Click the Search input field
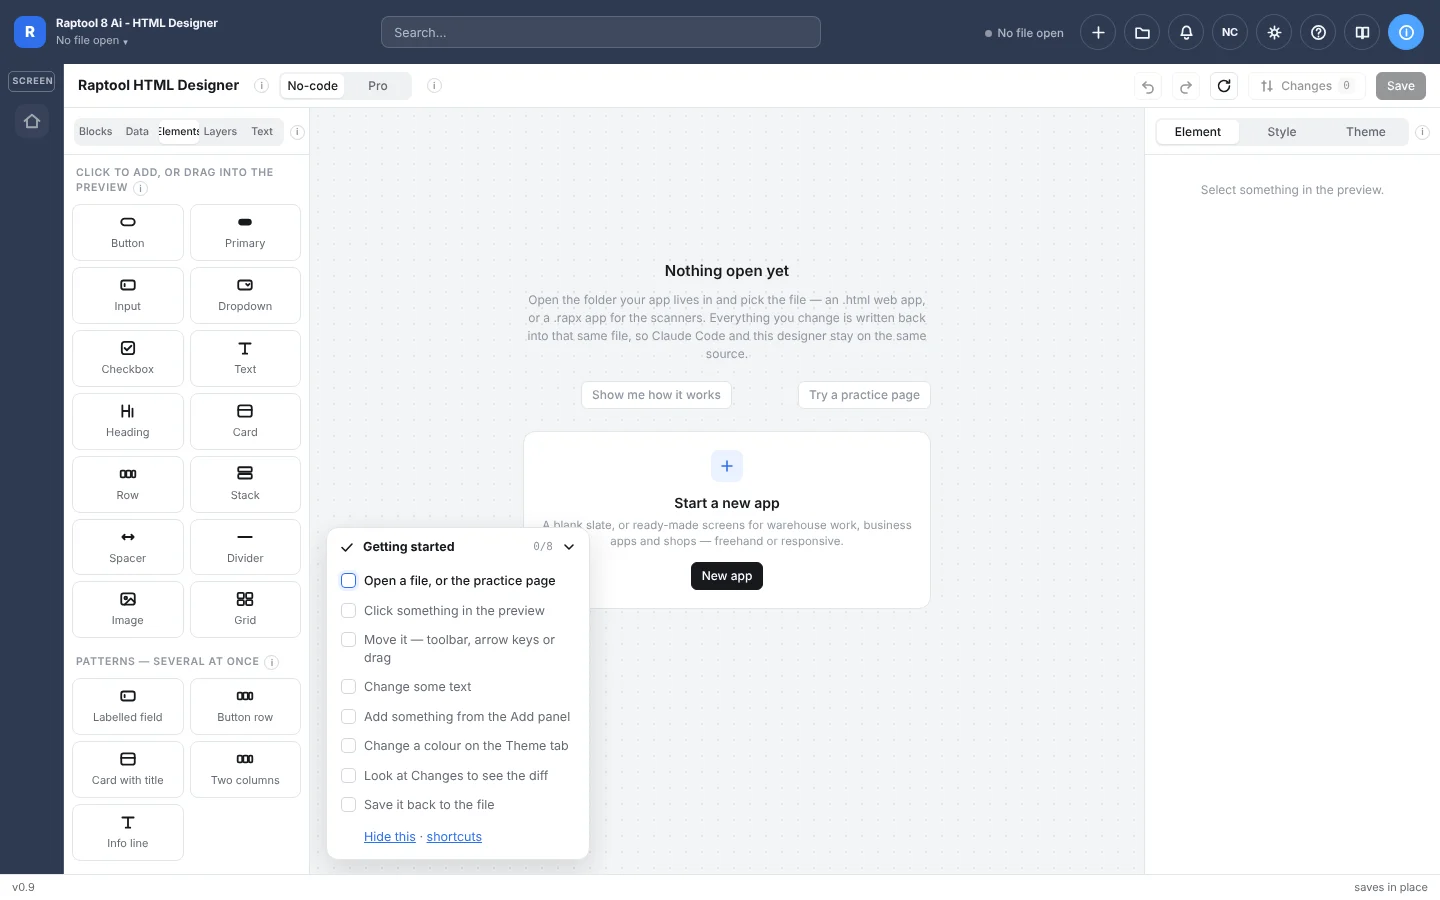The width and height of the screenshot is (1440, 900). [x=601, y=32]
